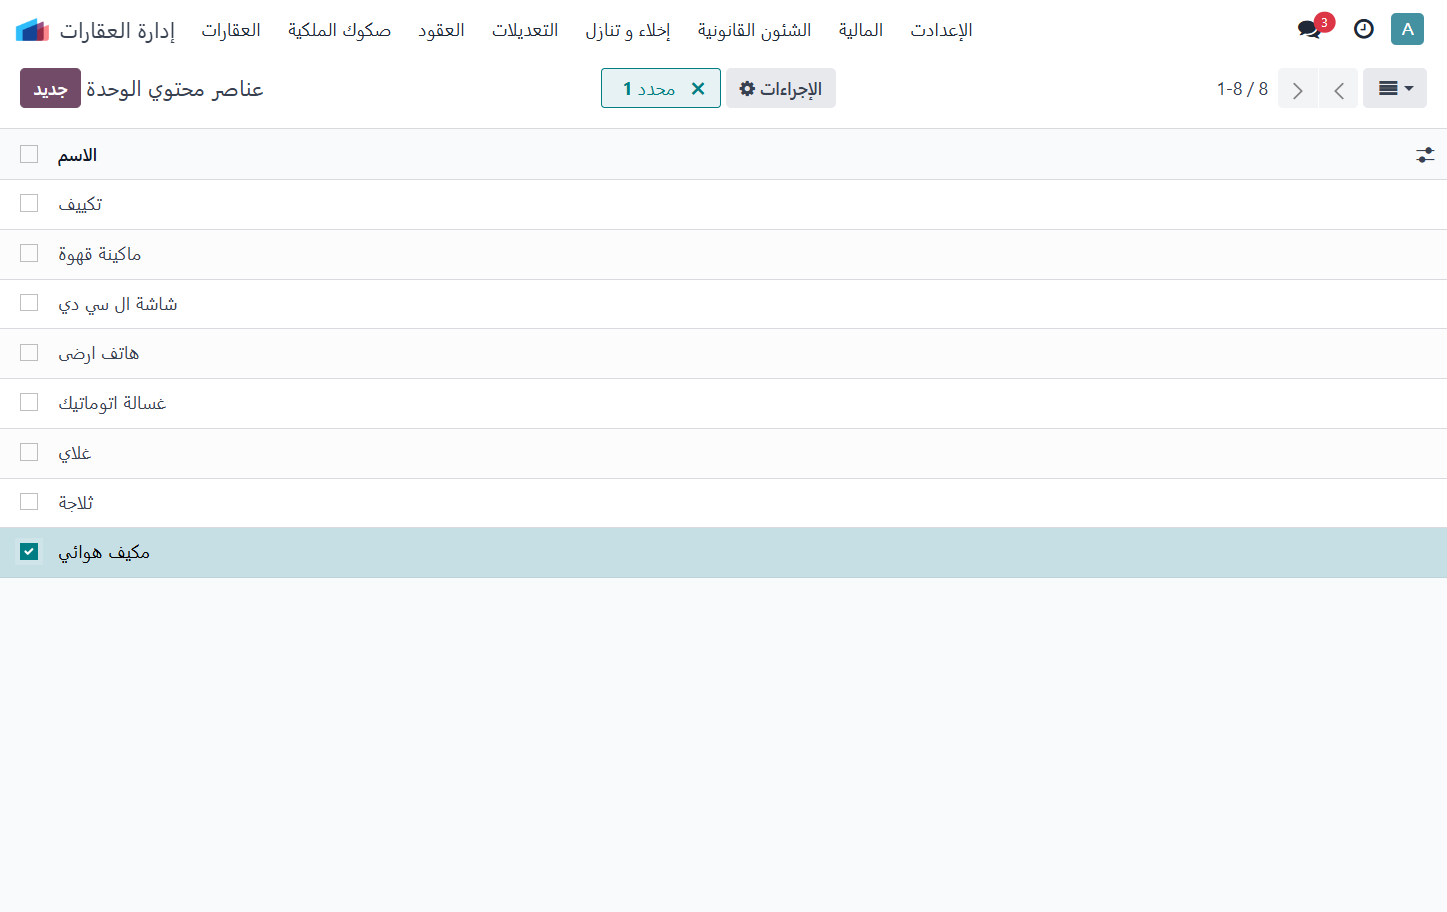Go to the previous page arrow

point(1338,89)
